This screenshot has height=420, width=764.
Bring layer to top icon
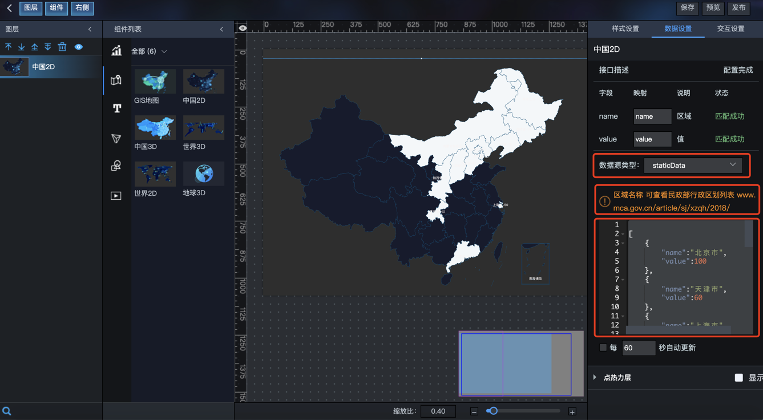coord(35,47)
